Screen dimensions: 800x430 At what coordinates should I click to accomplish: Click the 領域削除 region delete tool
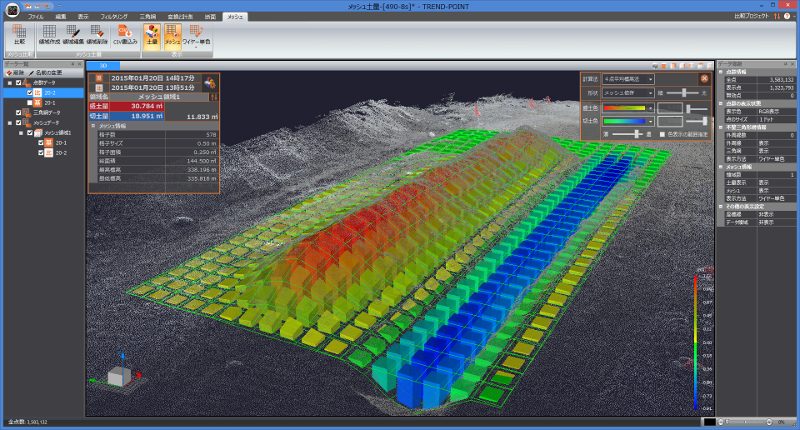point(97,35)
